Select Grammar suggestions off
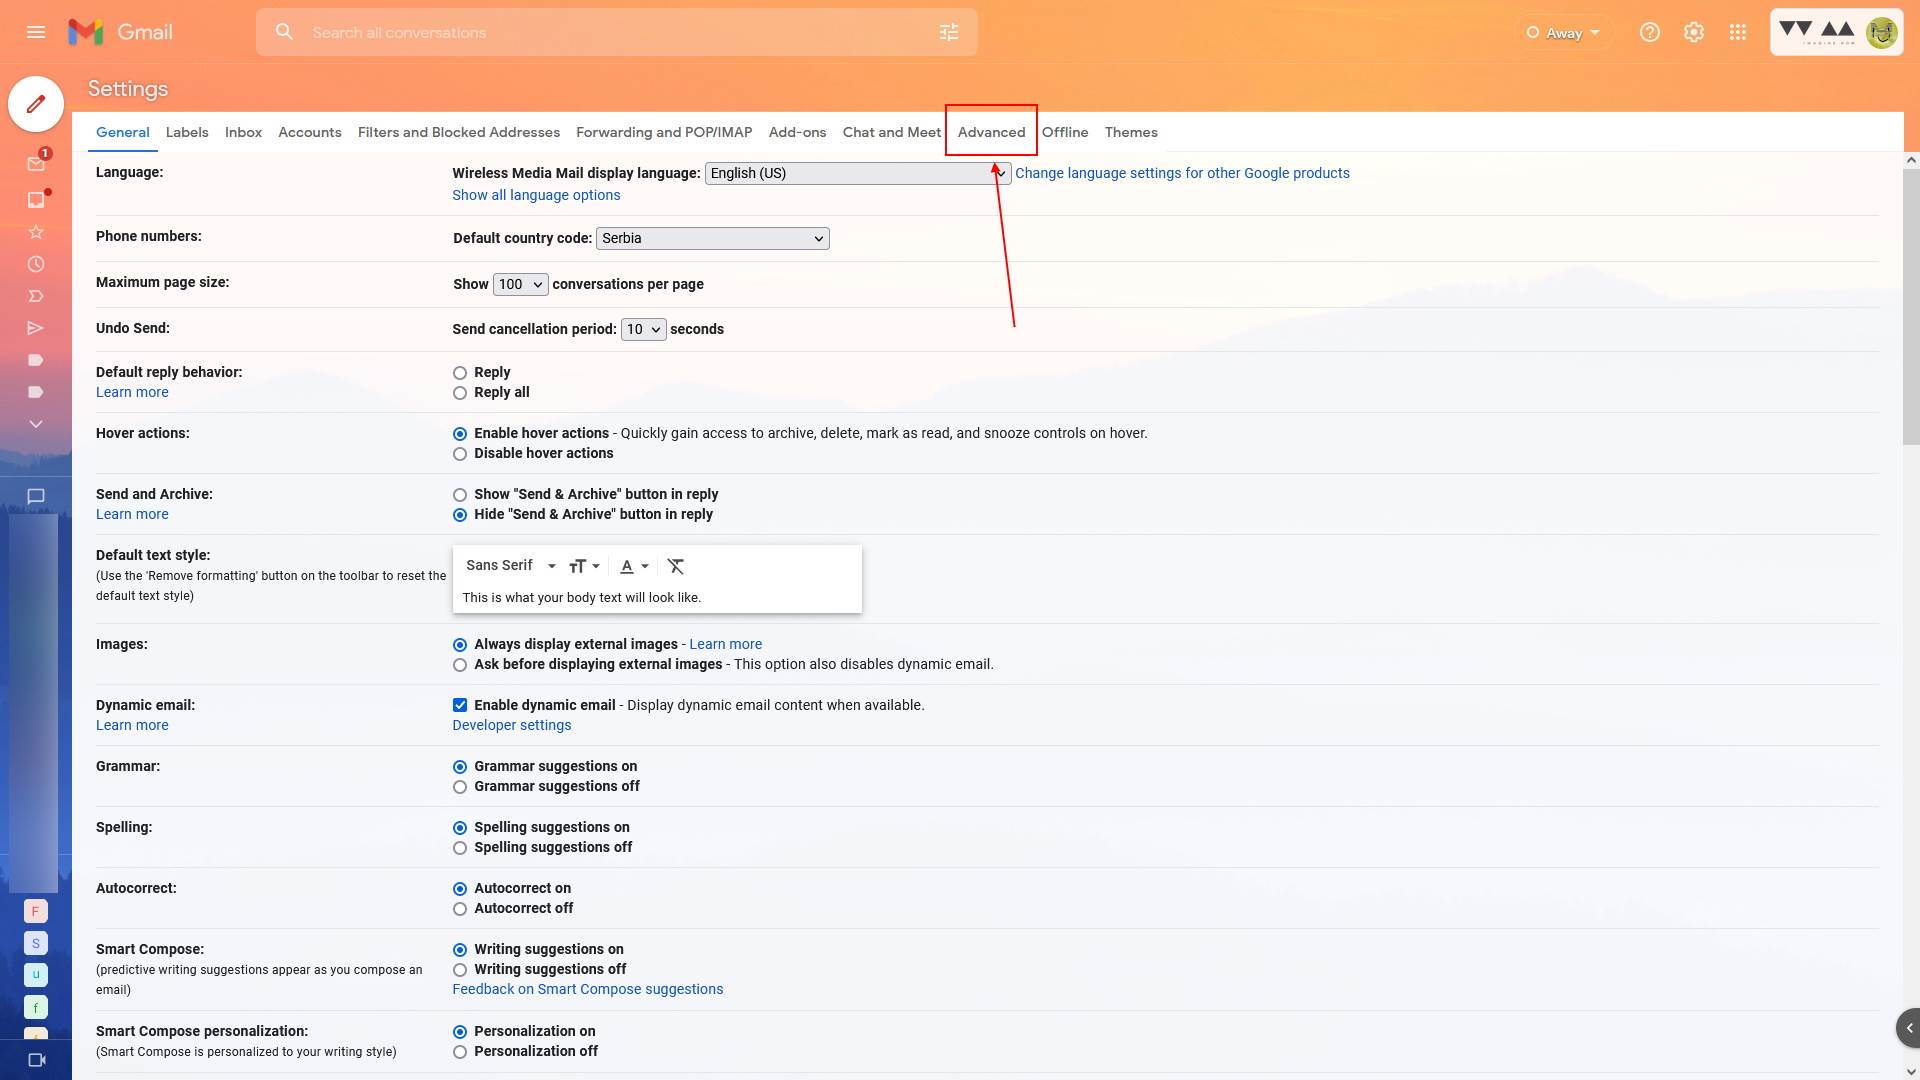The image size is (1920, 1080). tap(459, 787)
